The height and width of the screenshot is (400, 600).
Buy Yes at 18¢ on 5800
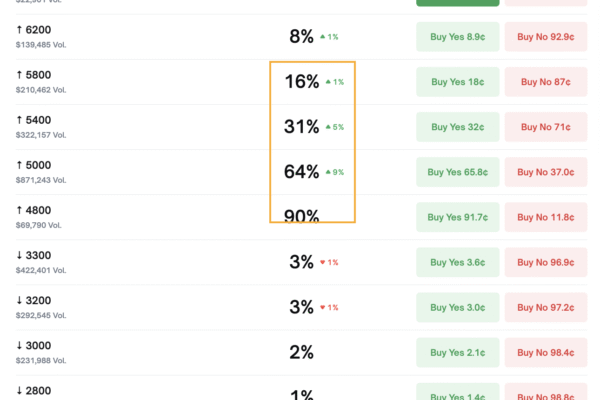(x=457, y=82)
